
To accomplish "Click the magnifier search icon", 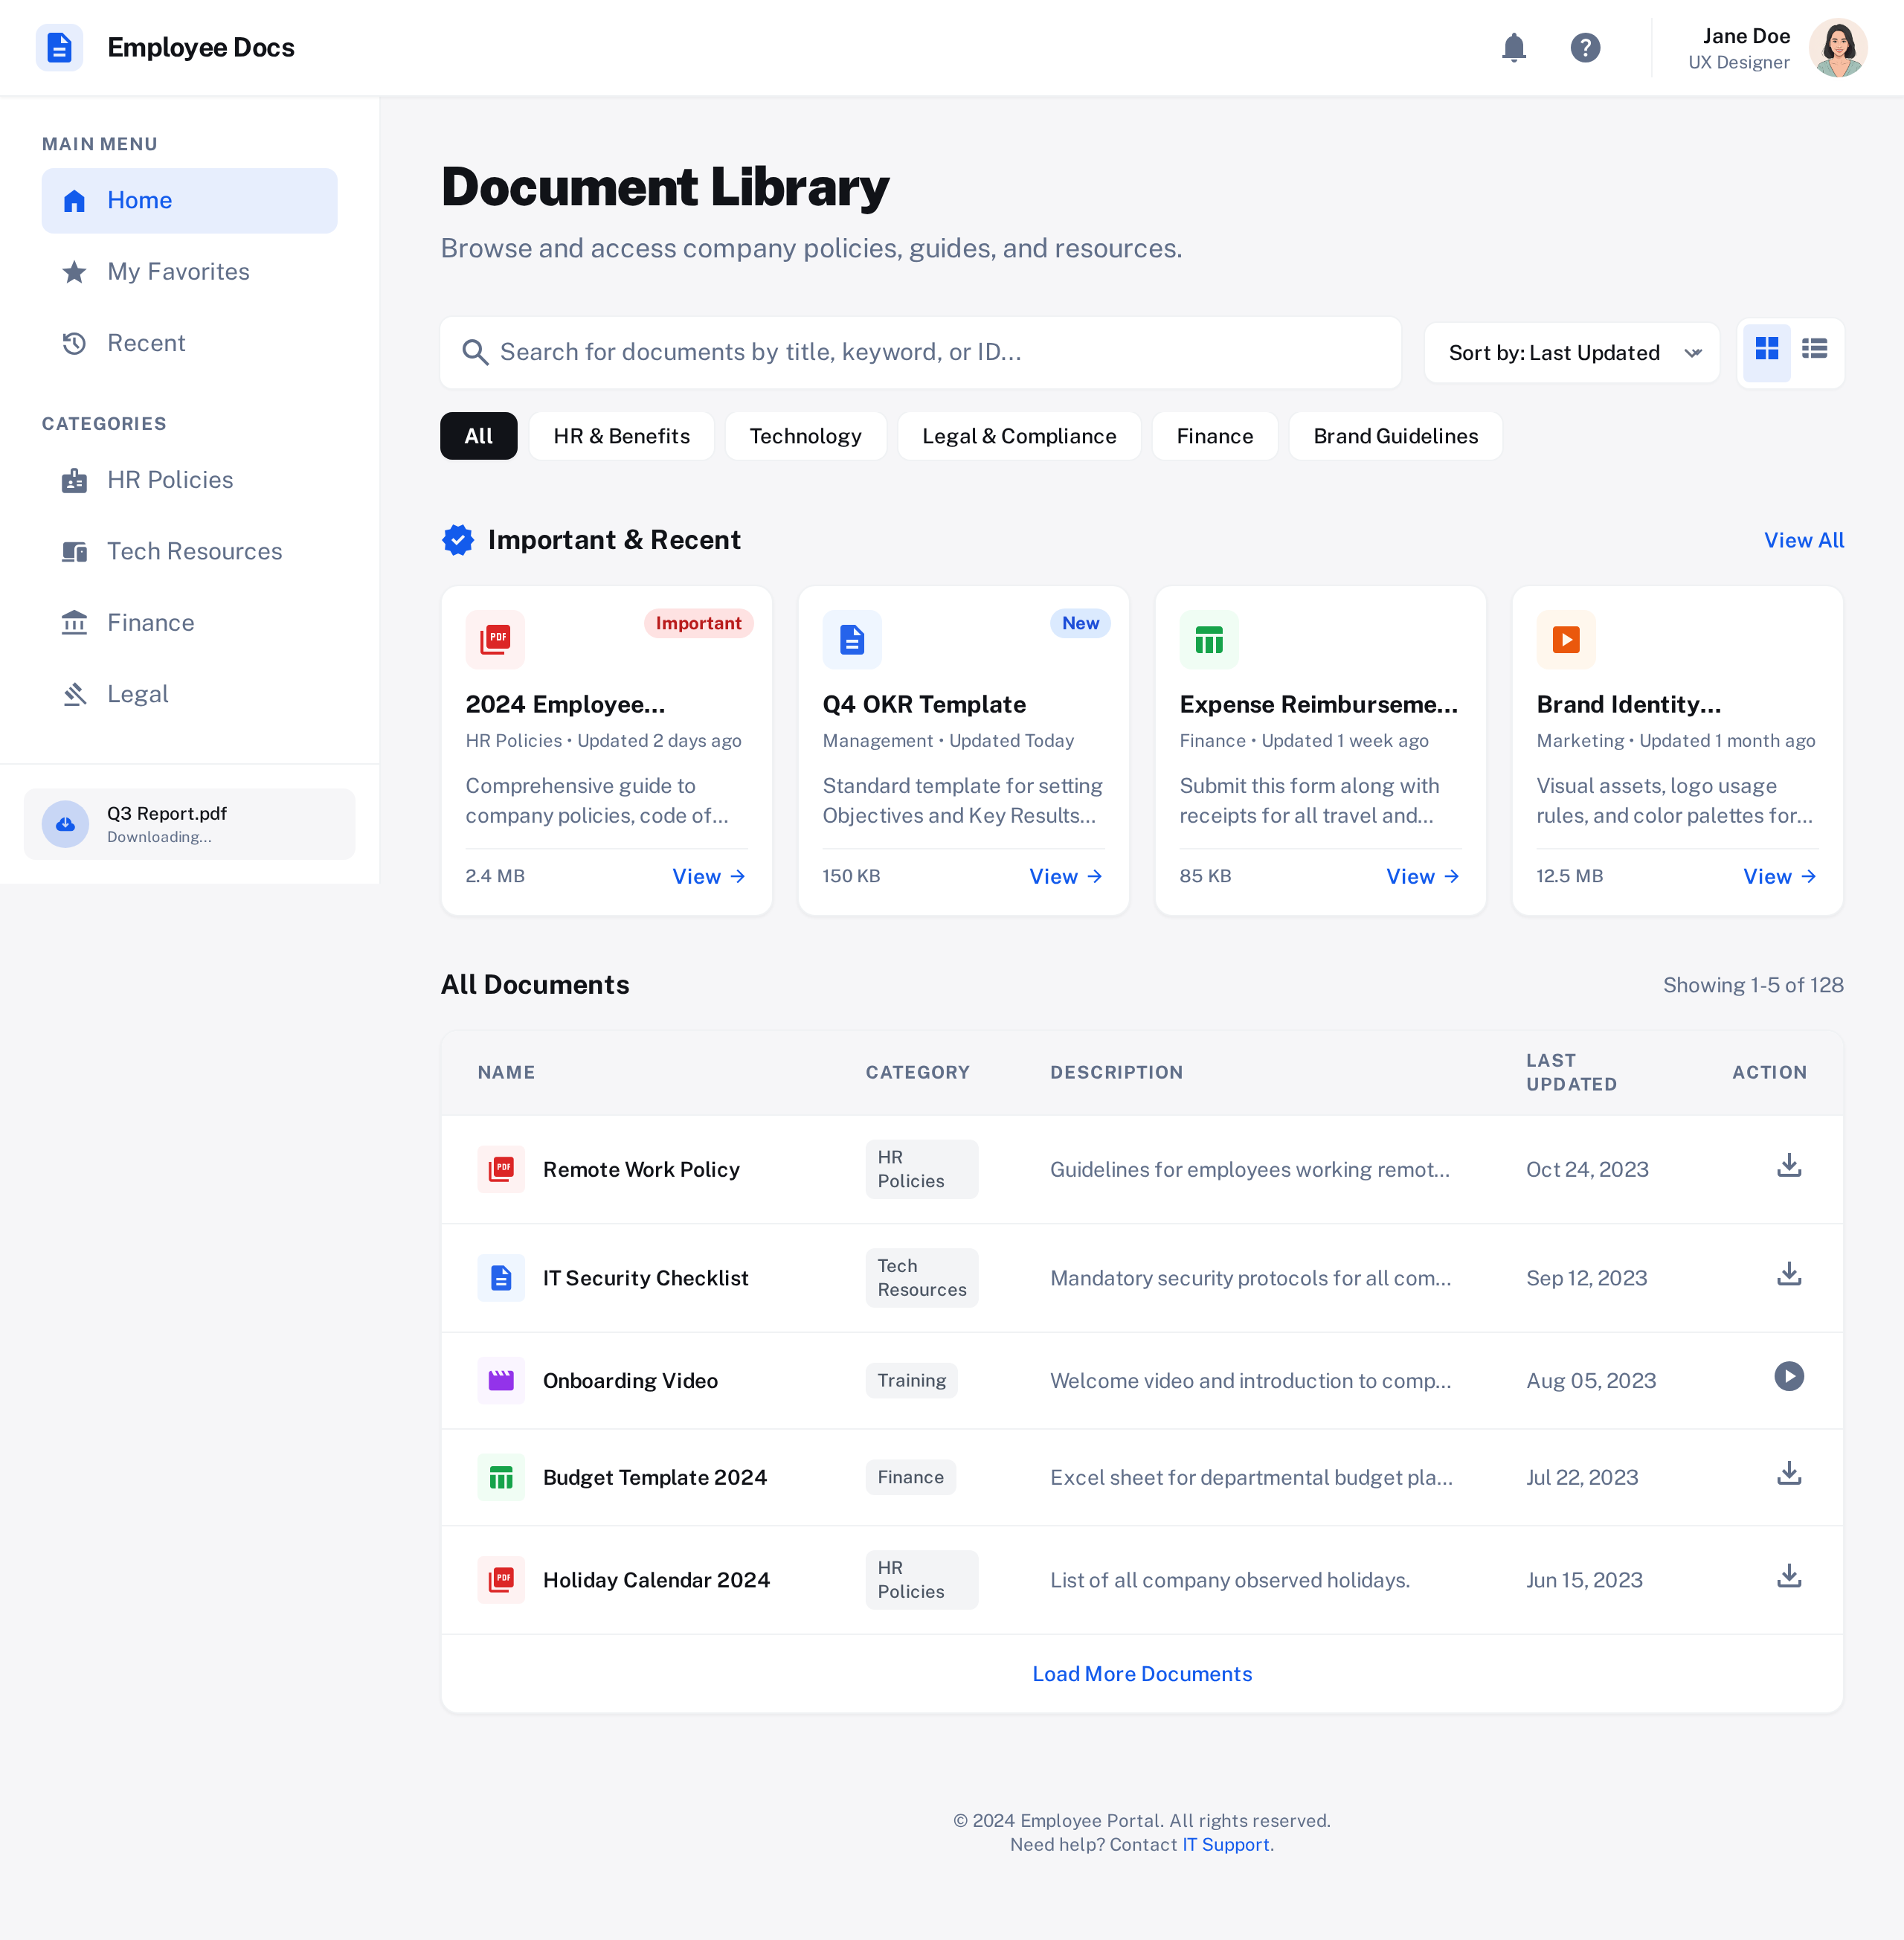I will (475, 352).
